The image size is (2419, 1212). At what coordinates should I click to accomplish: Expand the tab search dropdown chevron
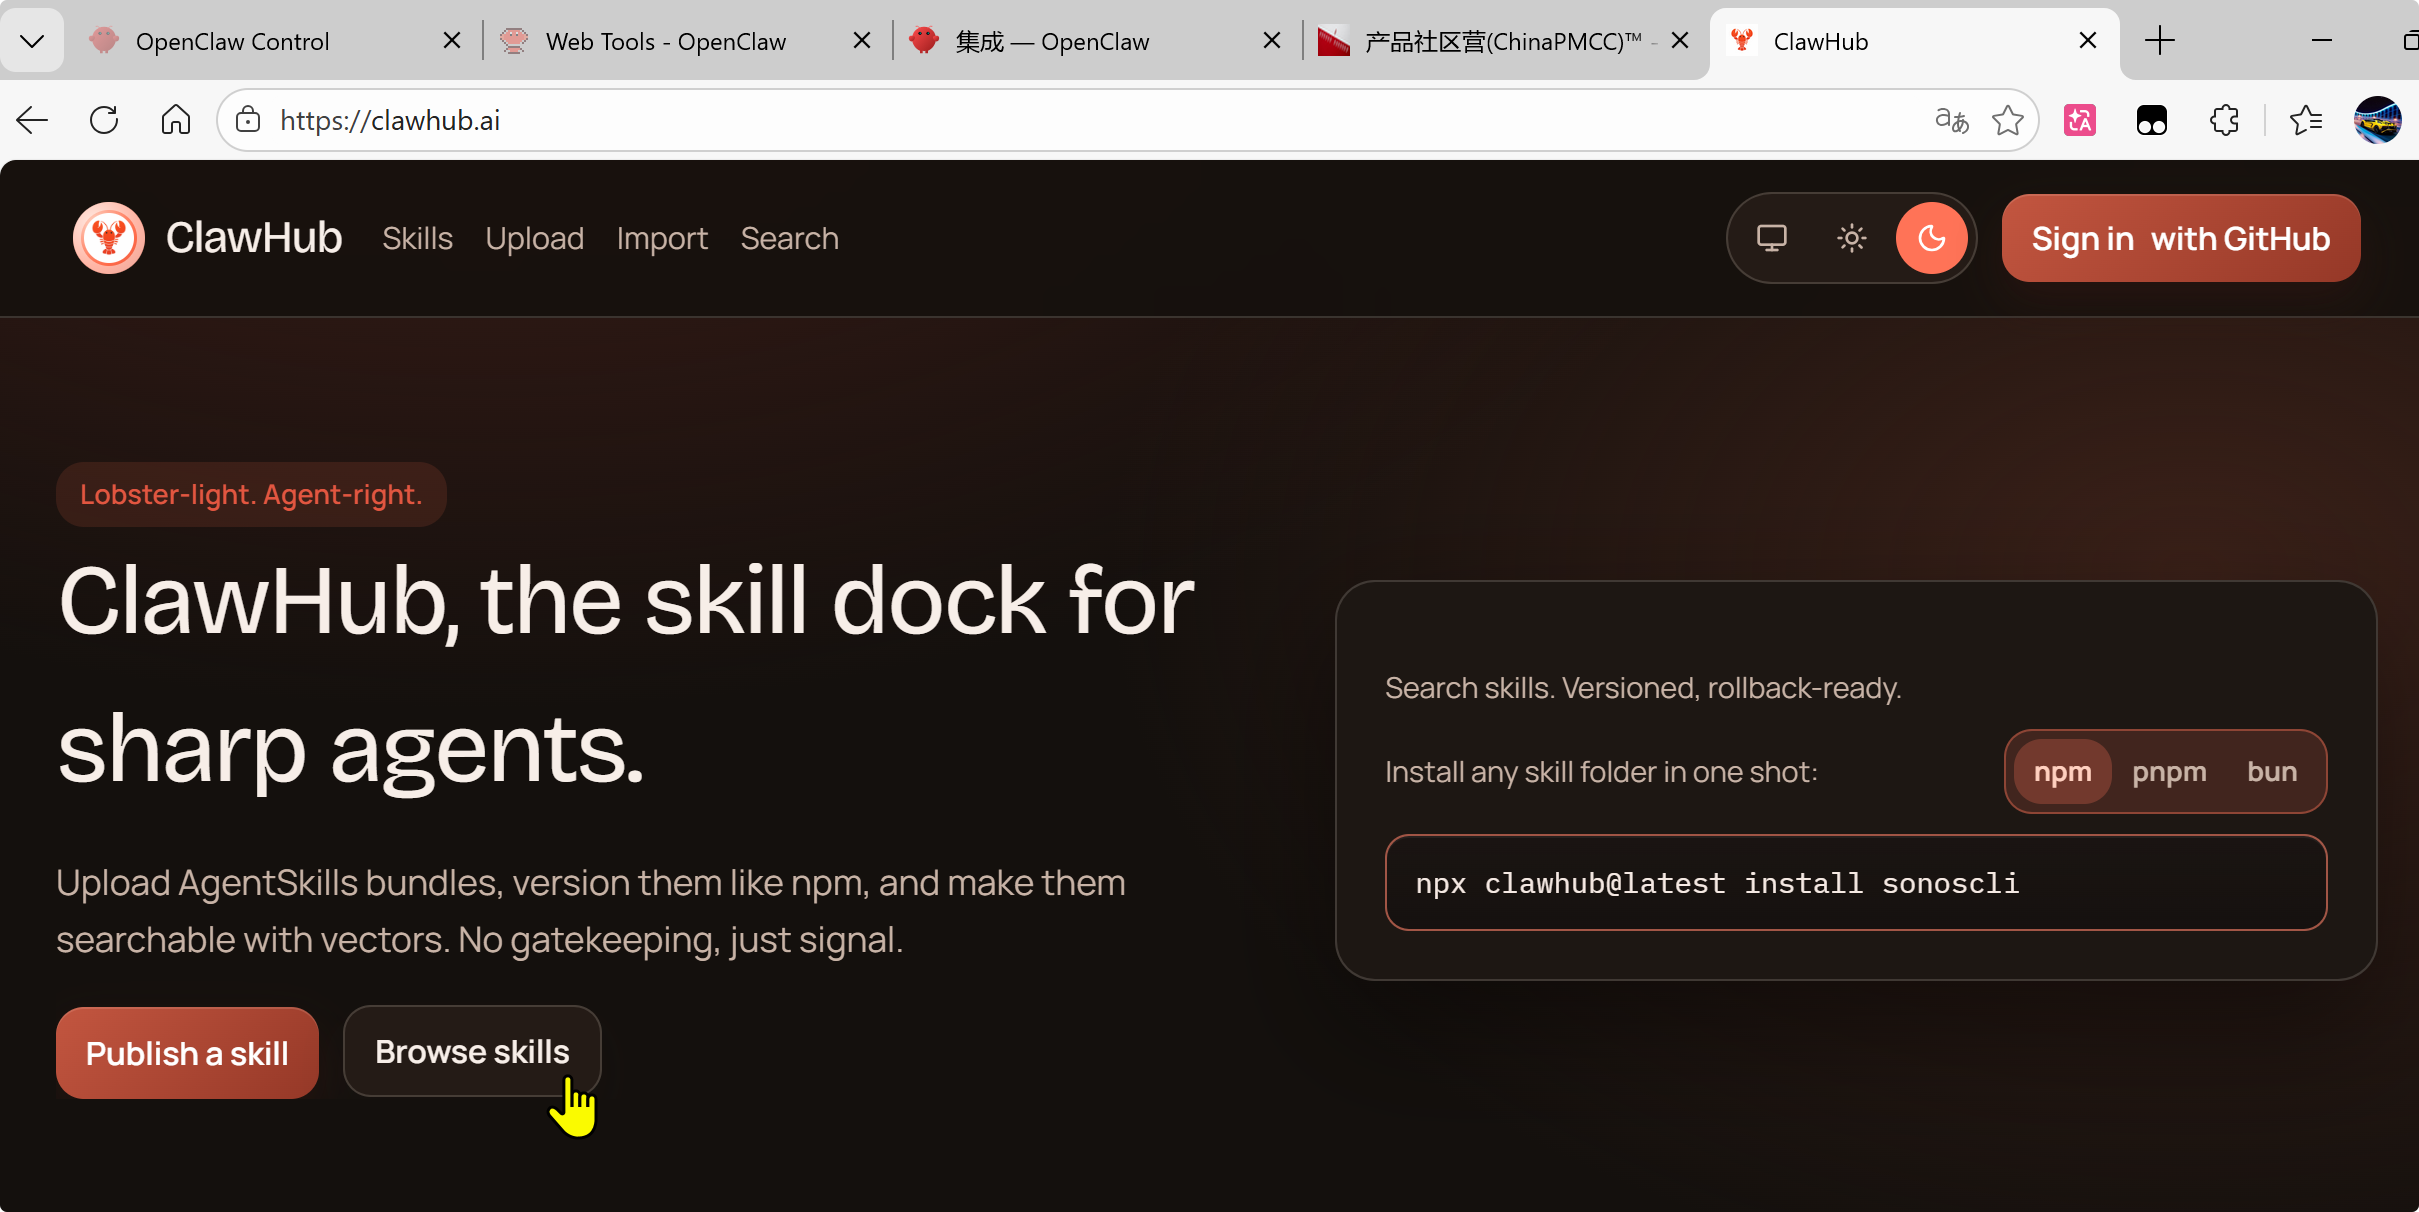[x=32, y=41]
